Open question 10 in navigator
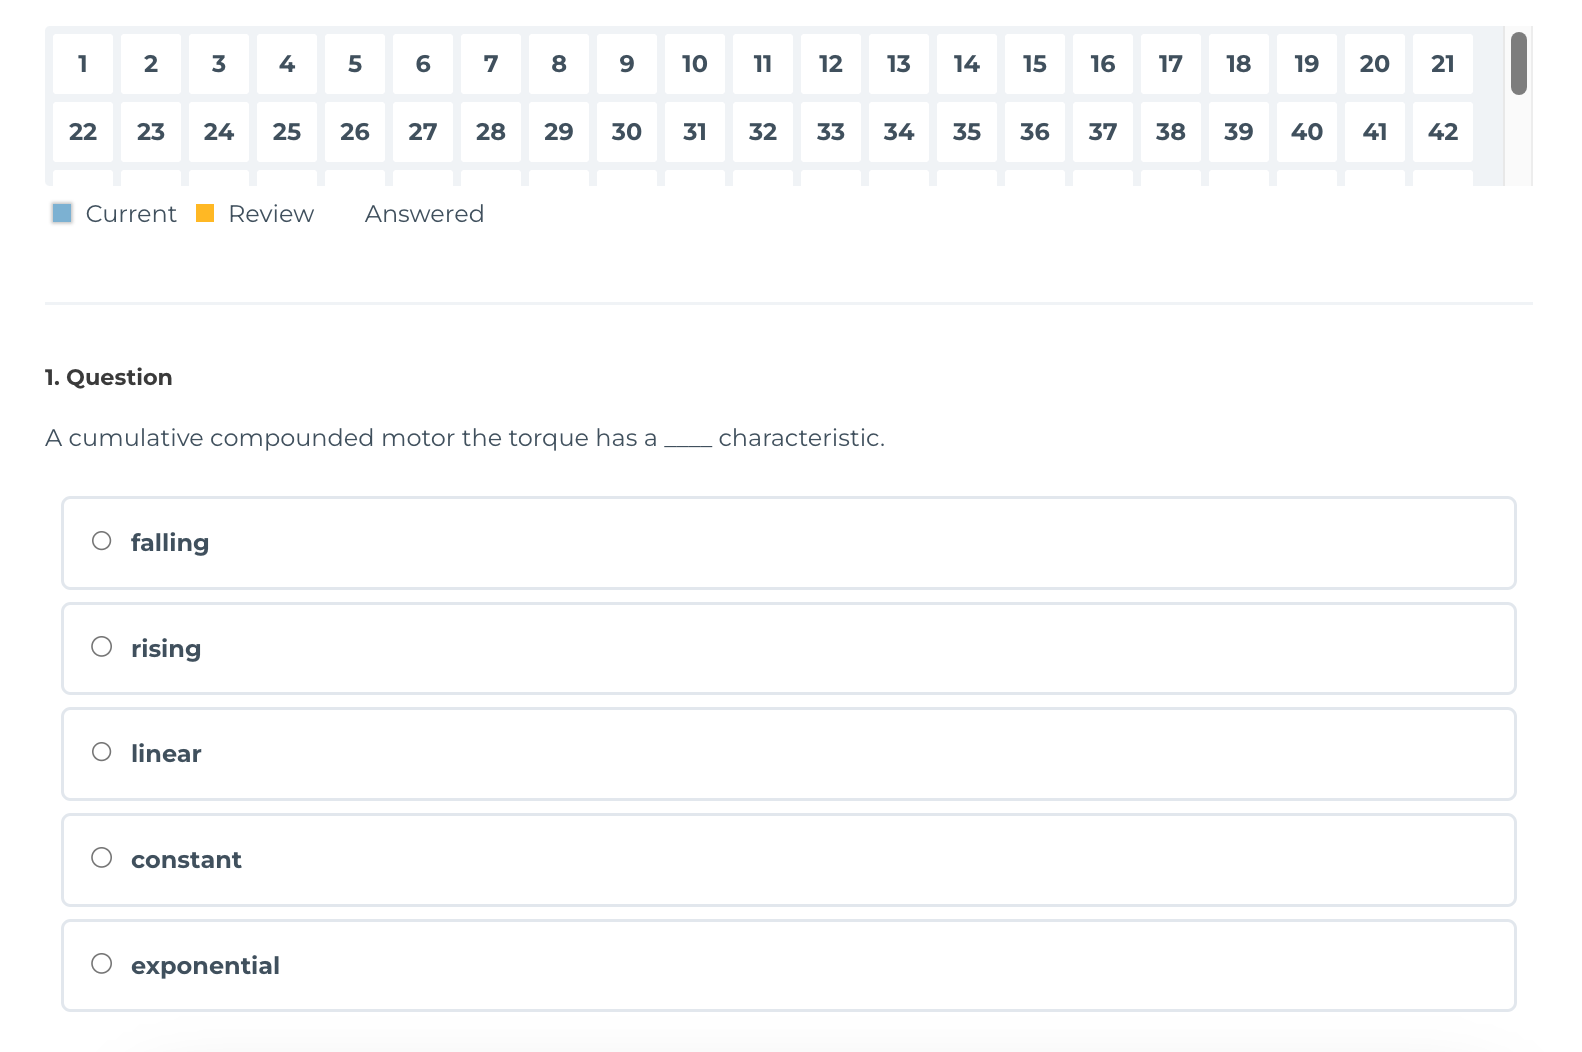The height and width of the screenshot is (1052, 1582). coord(695,64)
